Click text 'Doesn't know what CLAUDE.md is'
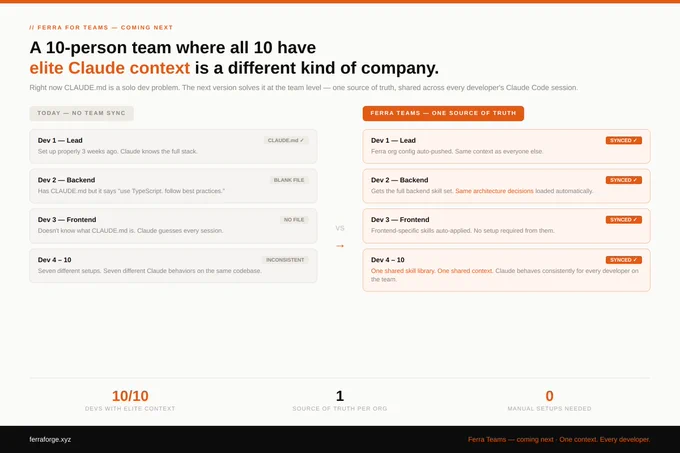 (85, 231)
